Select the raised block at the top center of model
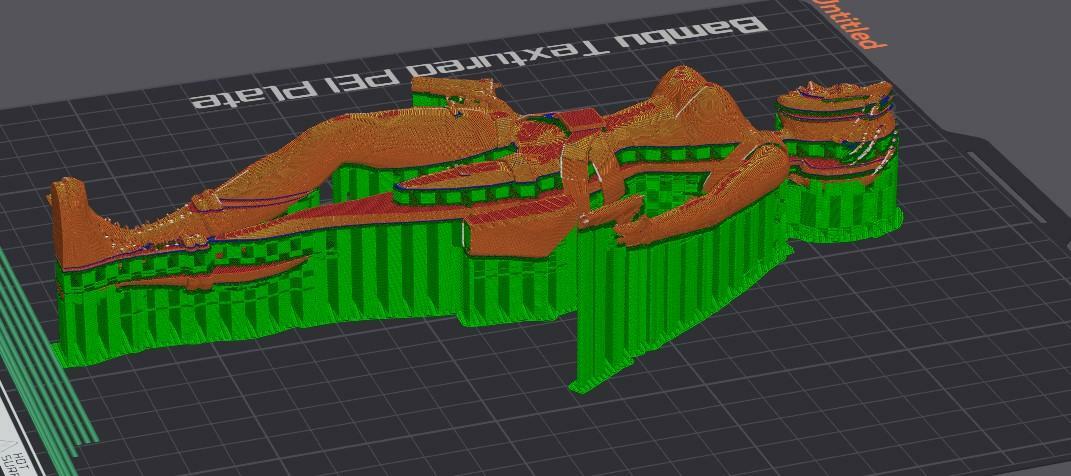Viewport: 1071px width, 476px height. (450, 97)
